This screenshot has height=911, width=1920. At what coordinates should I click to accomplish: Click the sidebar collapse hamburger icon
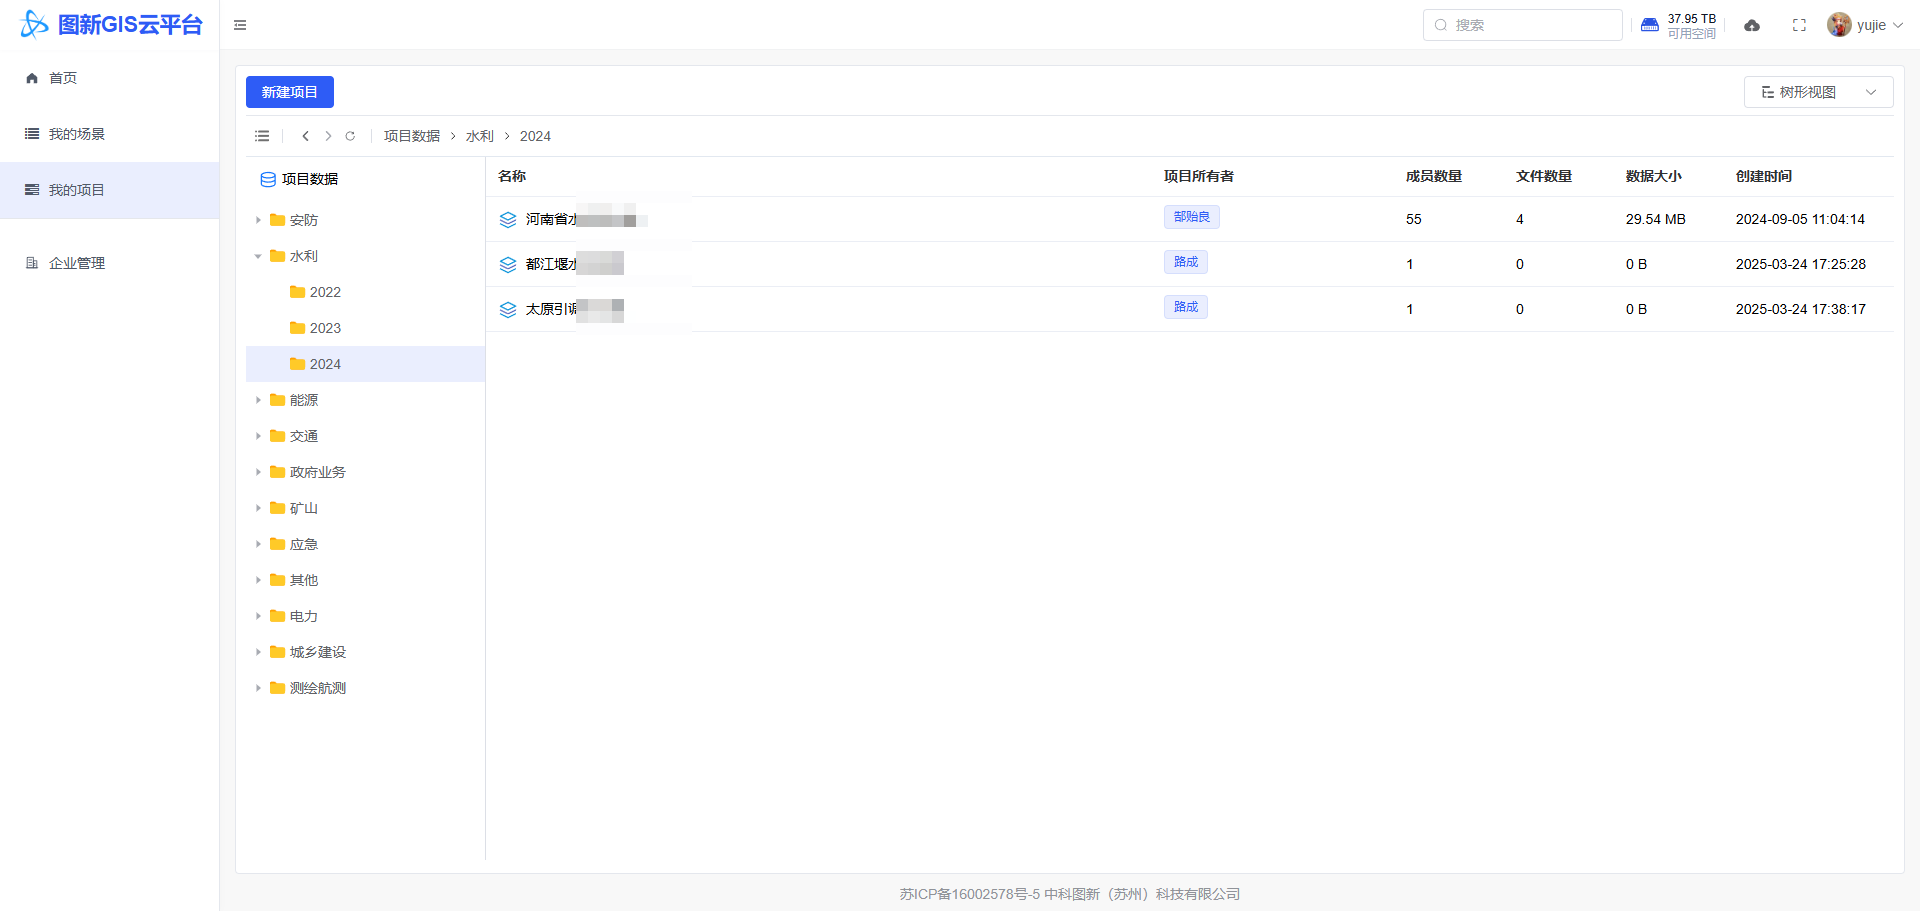(x=240, y=25)
